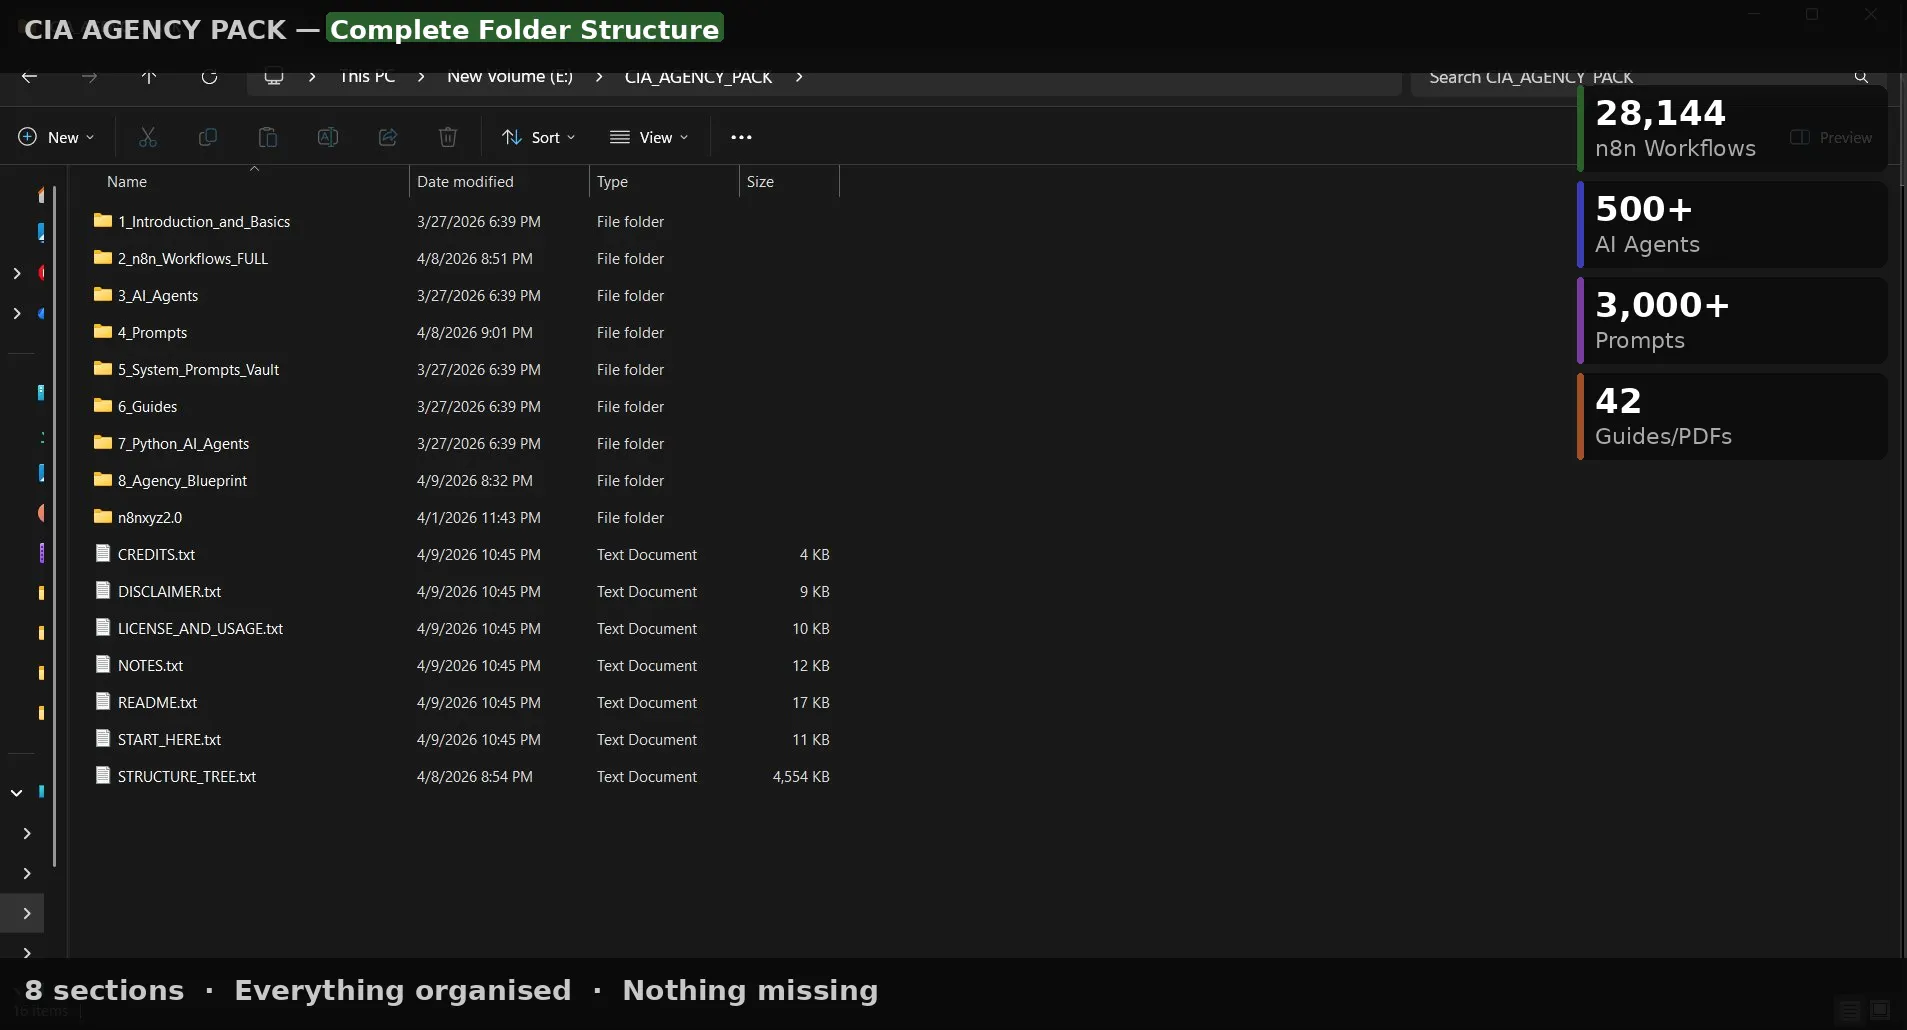Cut using the scissors icon
This screenshot has width=1907, height=1030.
click(148, 137)
